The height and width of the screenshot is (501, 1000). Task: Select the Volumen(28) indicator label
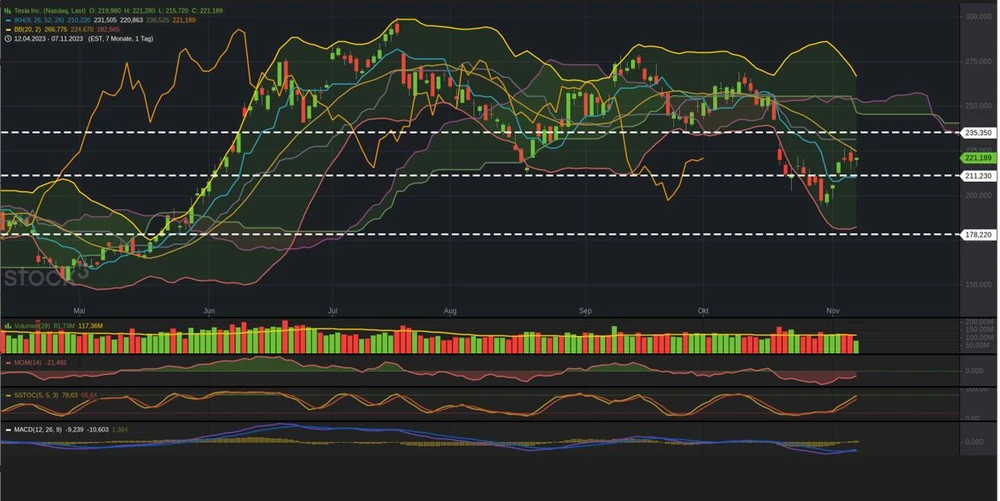32,326
